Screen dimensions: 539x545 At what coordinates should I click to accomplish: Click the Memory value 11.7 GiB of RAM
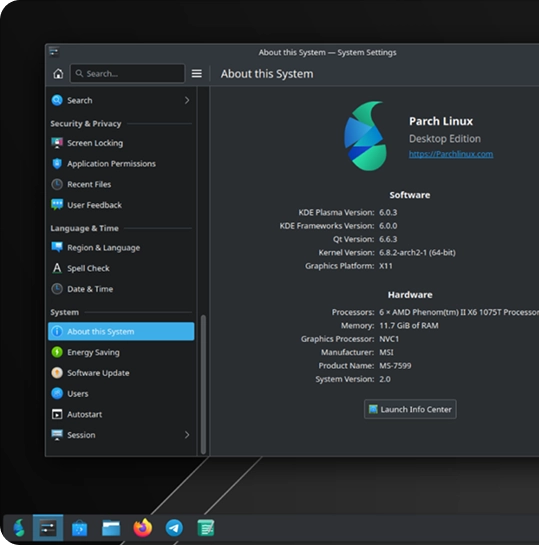point(409,326)
